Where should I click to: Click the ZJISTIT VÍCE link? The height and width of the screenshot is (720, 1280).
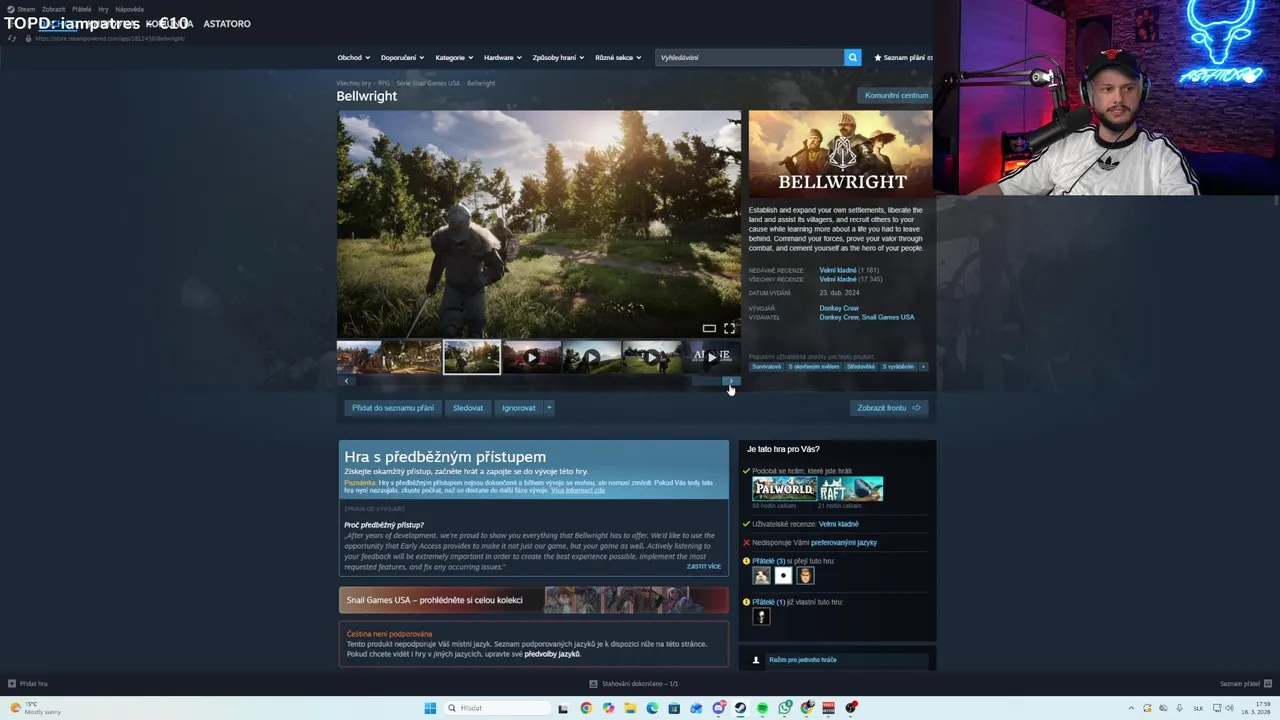704,567
